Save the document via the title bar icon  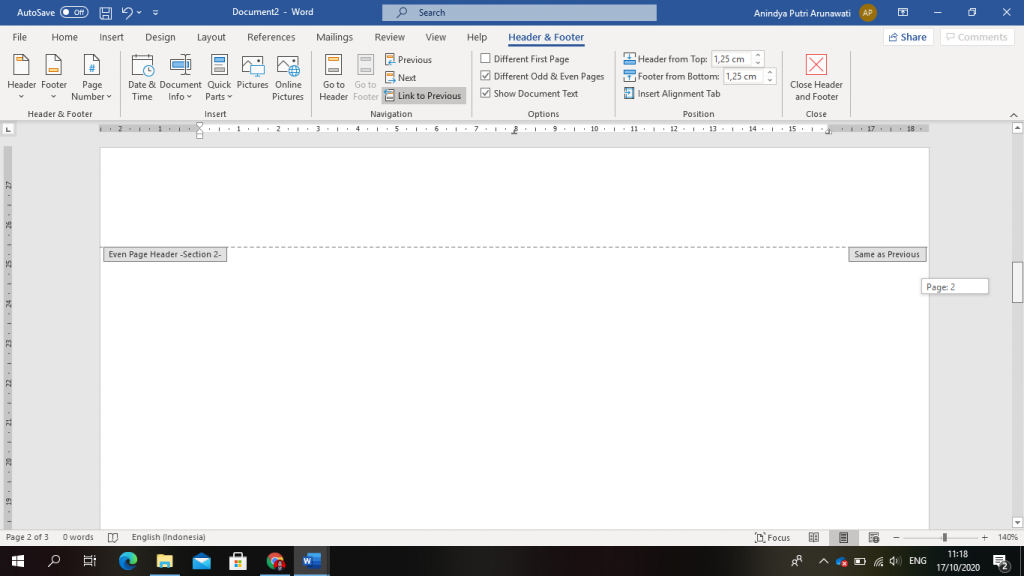105,12
